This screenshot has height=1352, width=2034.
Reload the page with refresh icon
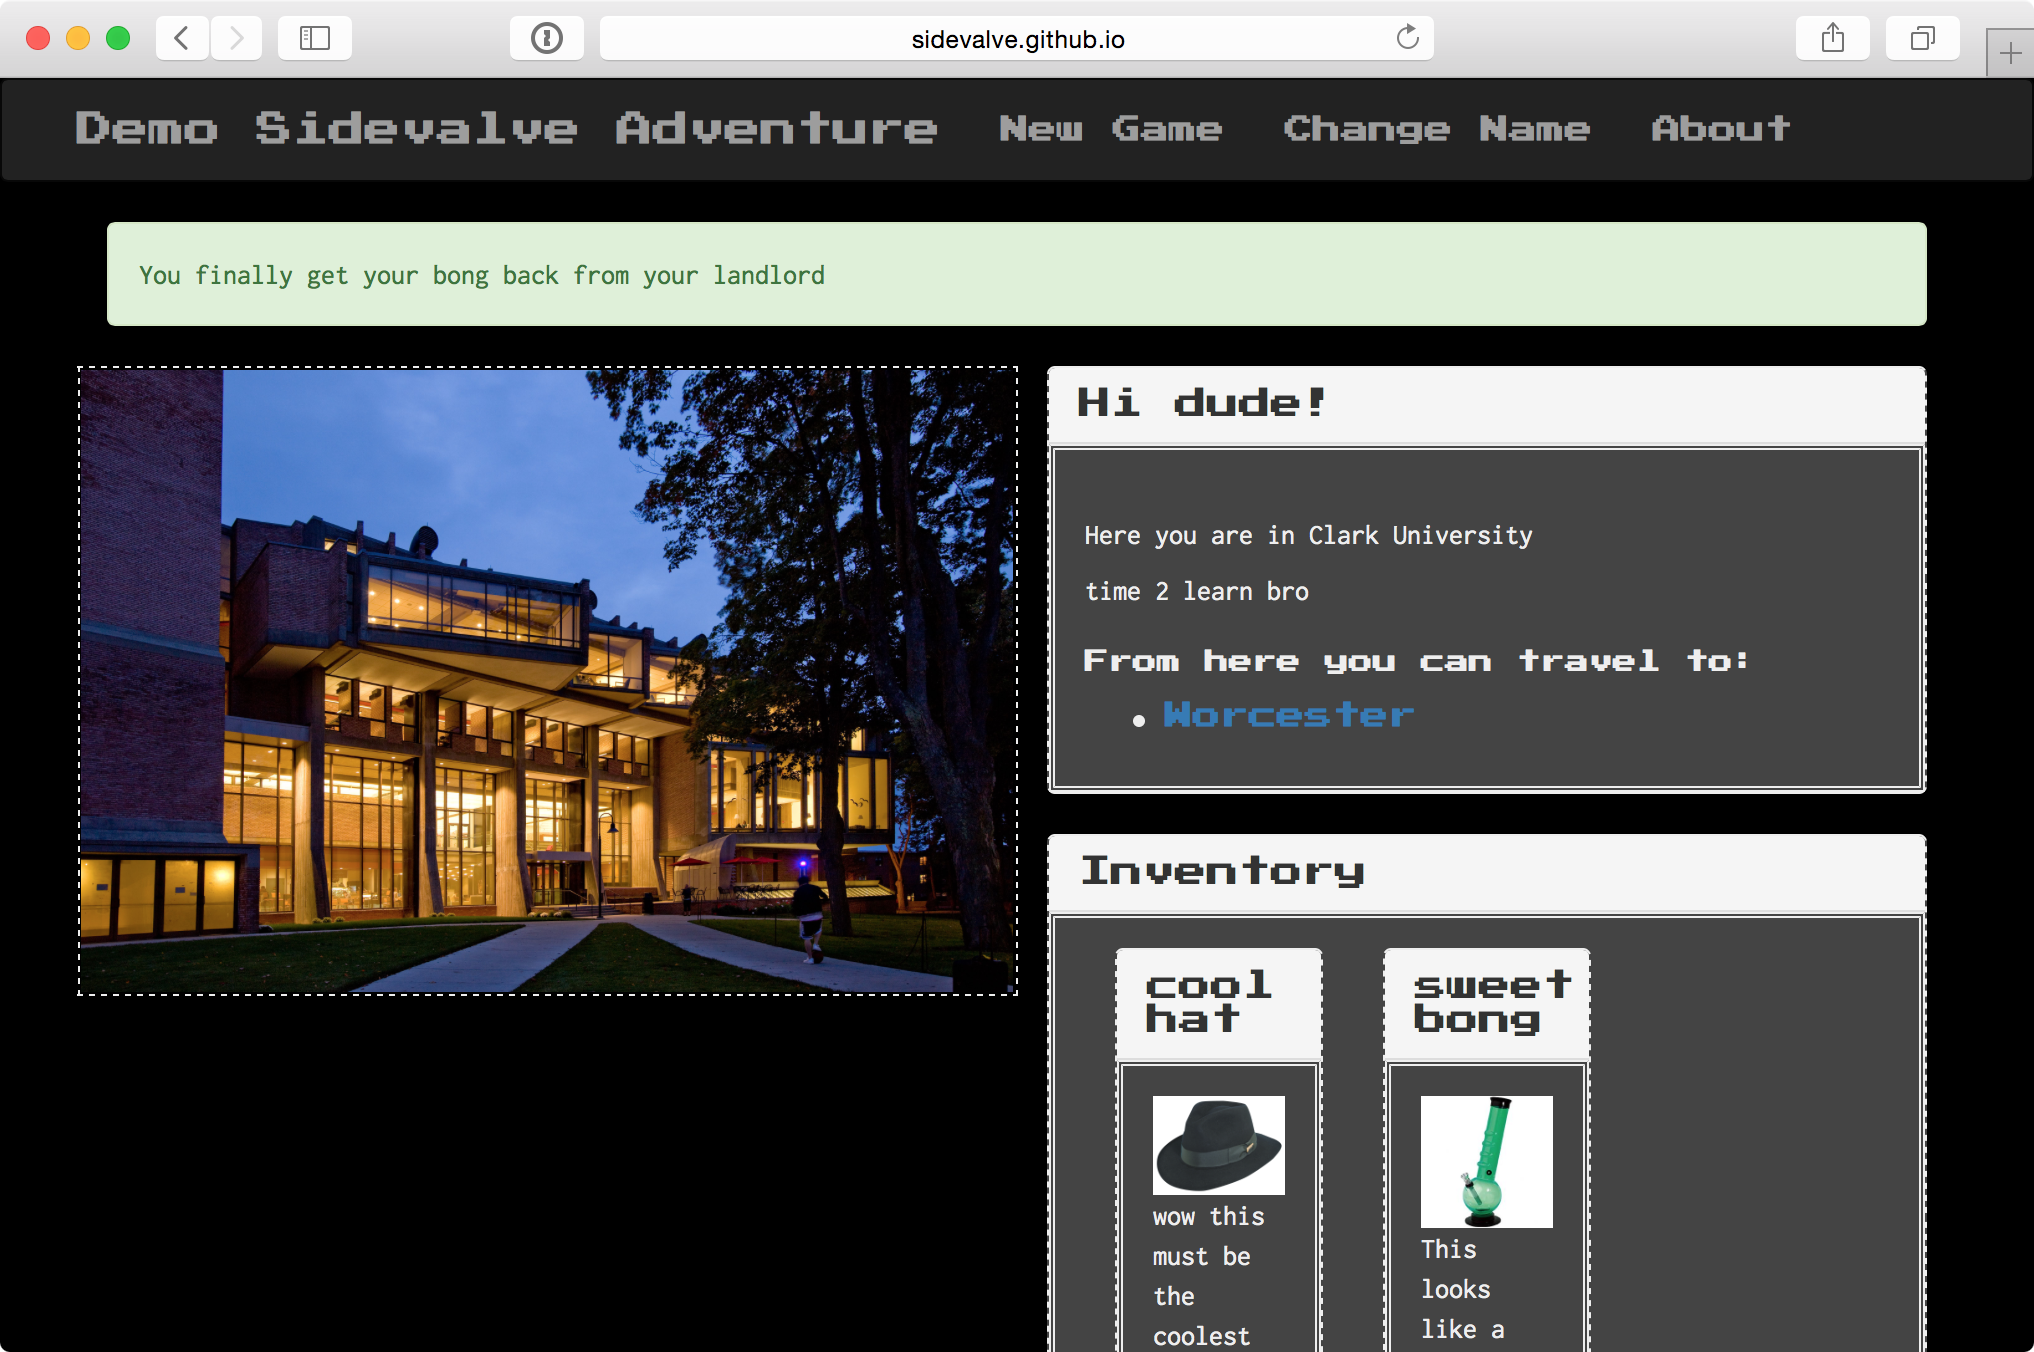tap(1407, 38)
